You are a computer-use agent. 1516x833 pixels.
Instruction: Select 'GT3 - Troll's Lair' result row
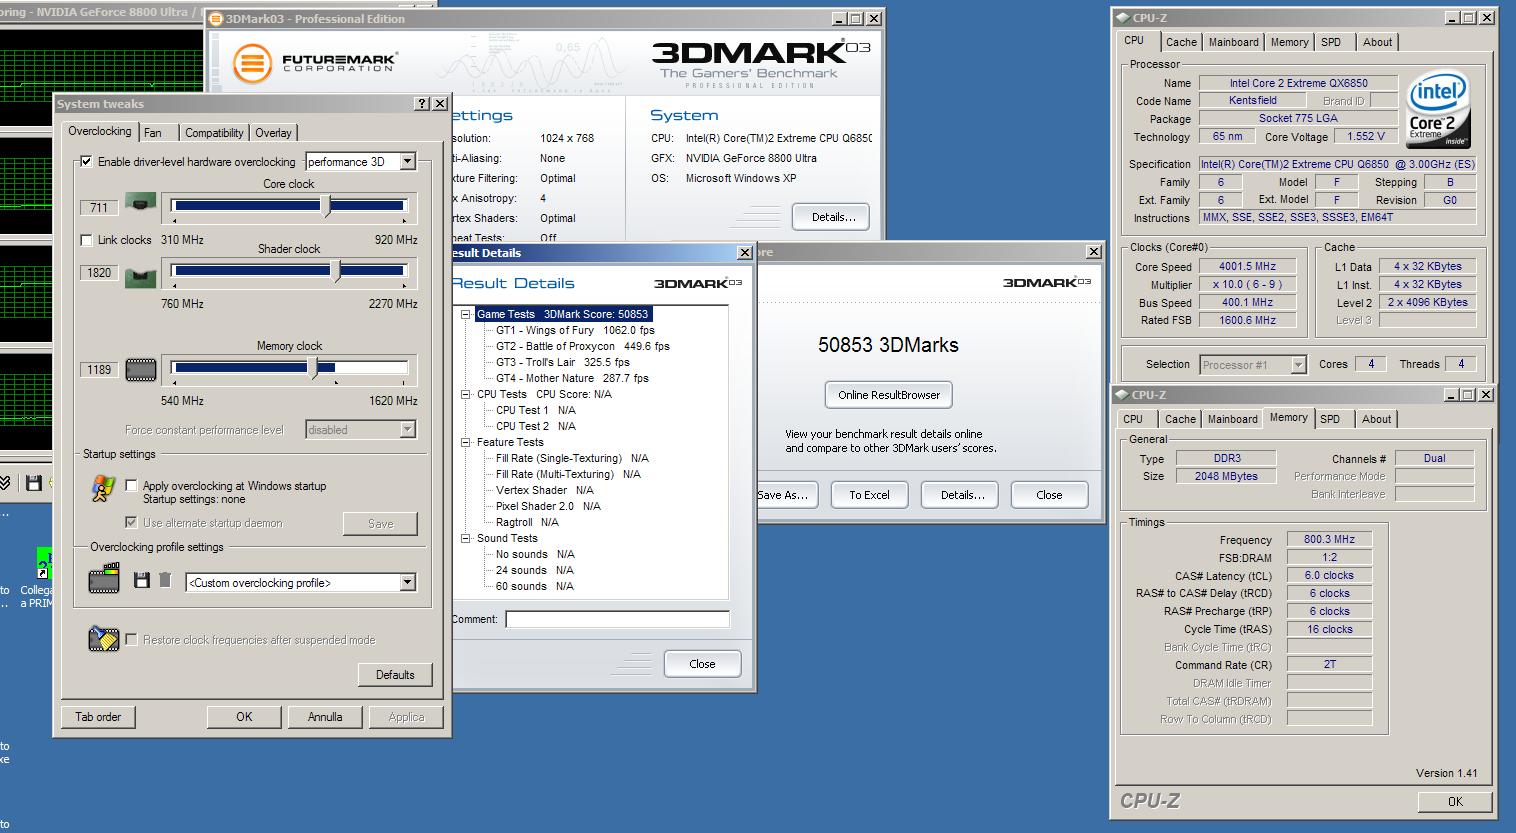click(563, 362)
